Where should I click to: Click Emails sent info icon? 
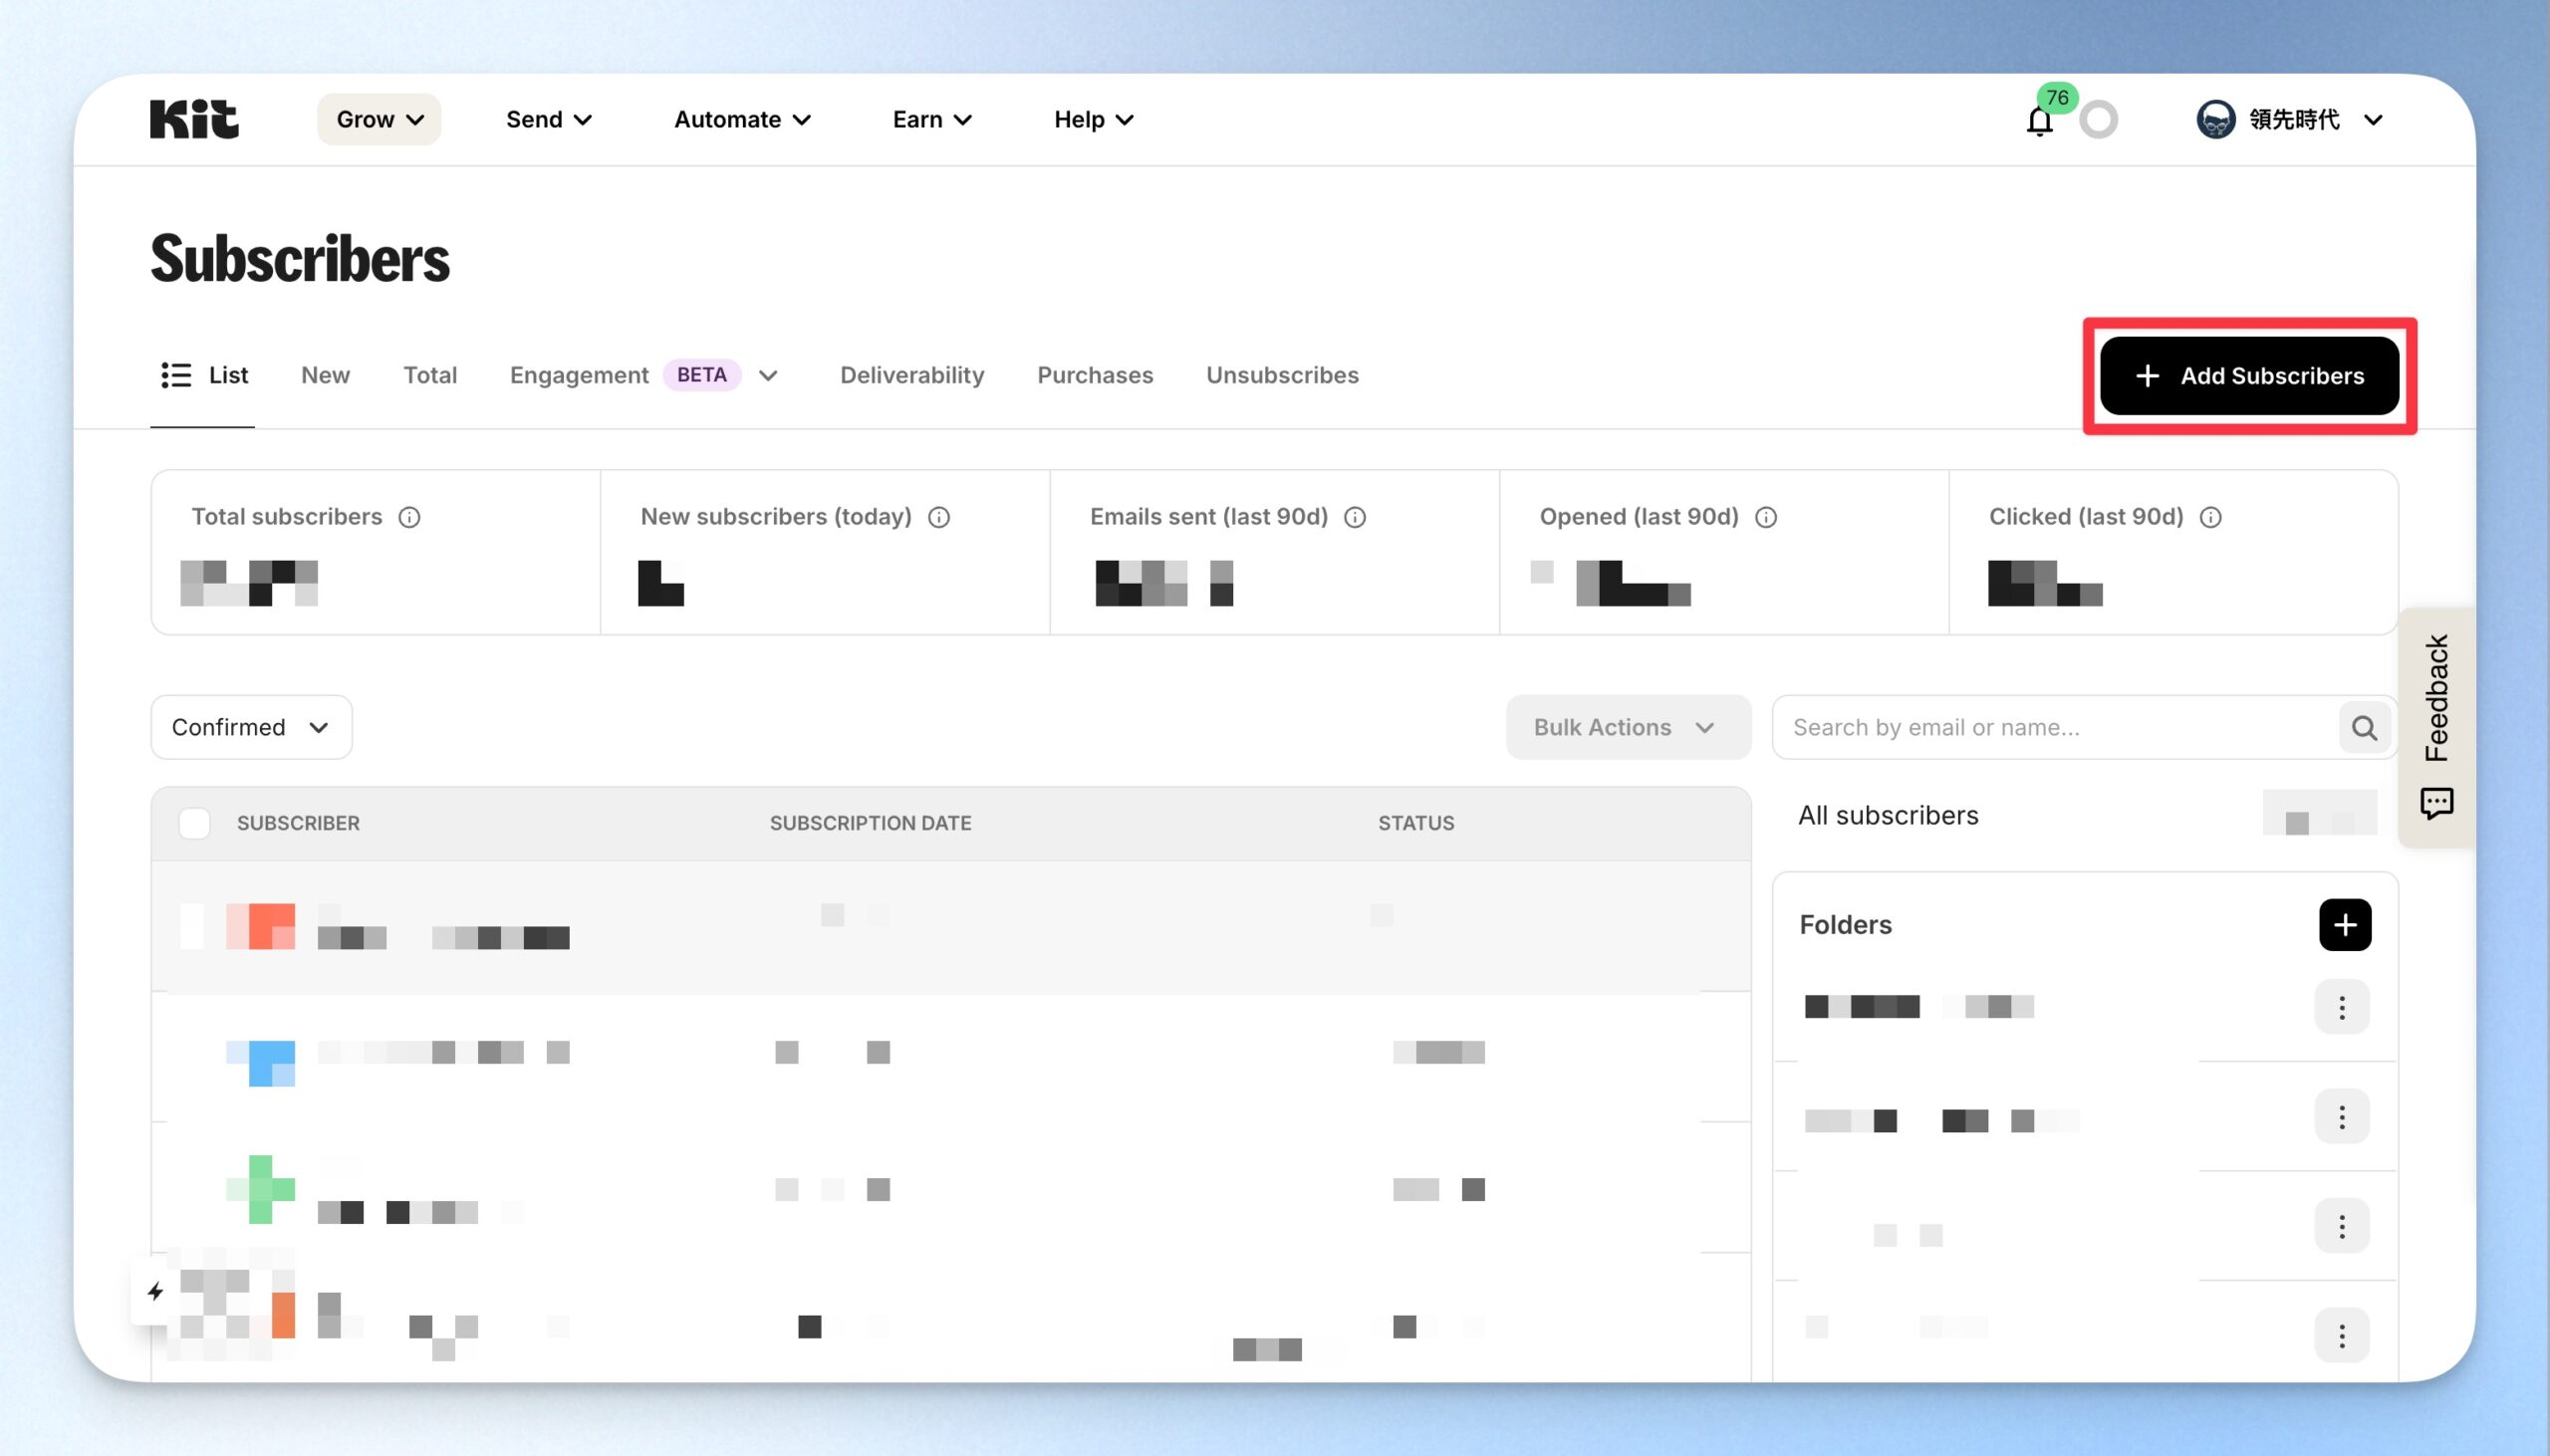coord(1355,517)
